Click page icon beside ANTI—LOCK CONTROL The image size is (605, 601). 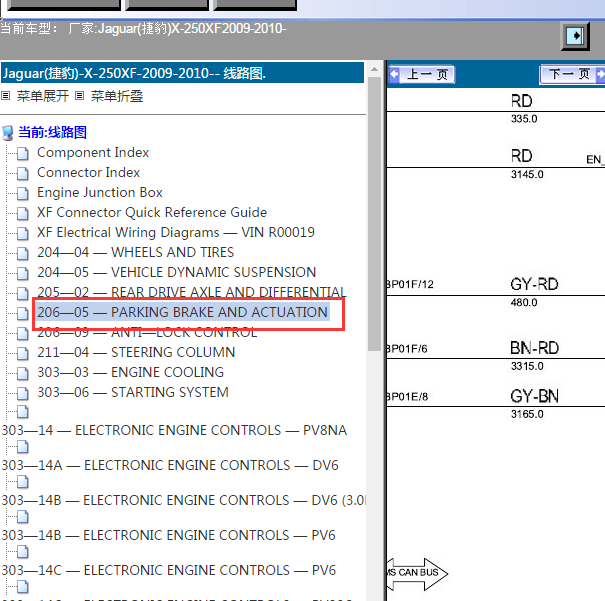[23, 334]
